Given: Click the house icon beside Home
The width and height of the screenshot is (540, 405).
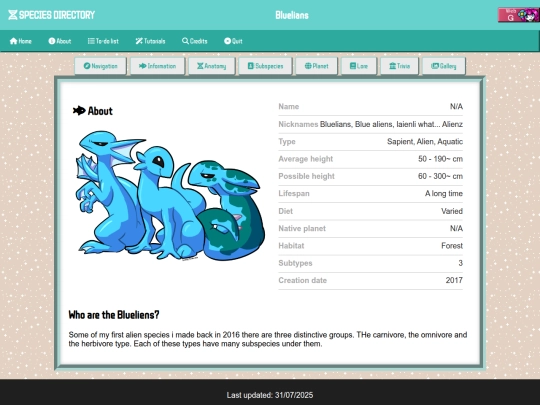Looking at the screenshot, I should [13, 41].
